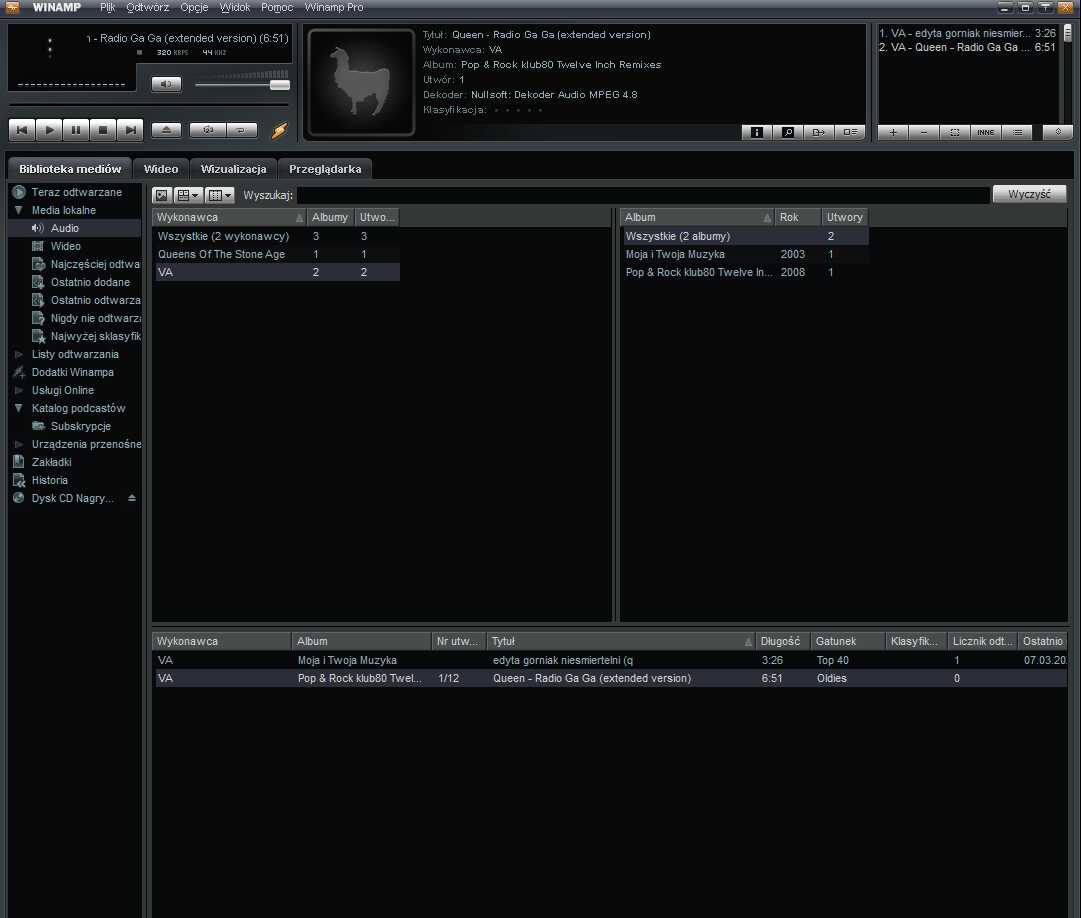Skip to the next track

coord(130,130)
